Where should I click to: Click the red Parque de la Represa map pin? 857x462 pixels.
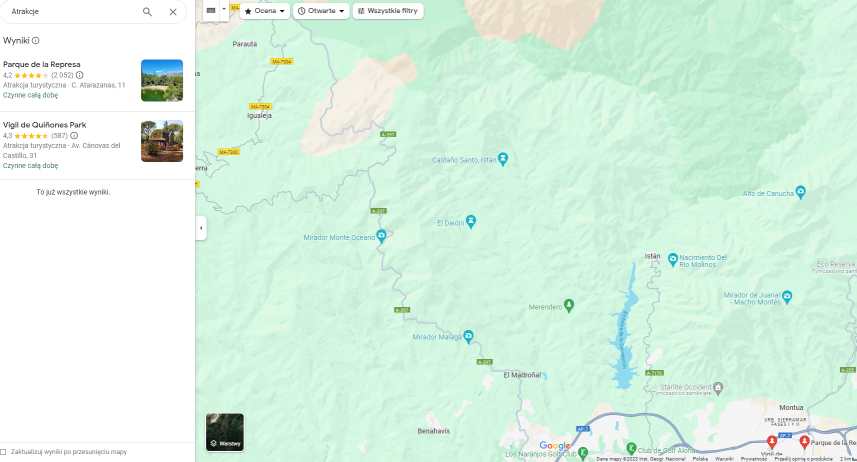click(x=805, y=442)
